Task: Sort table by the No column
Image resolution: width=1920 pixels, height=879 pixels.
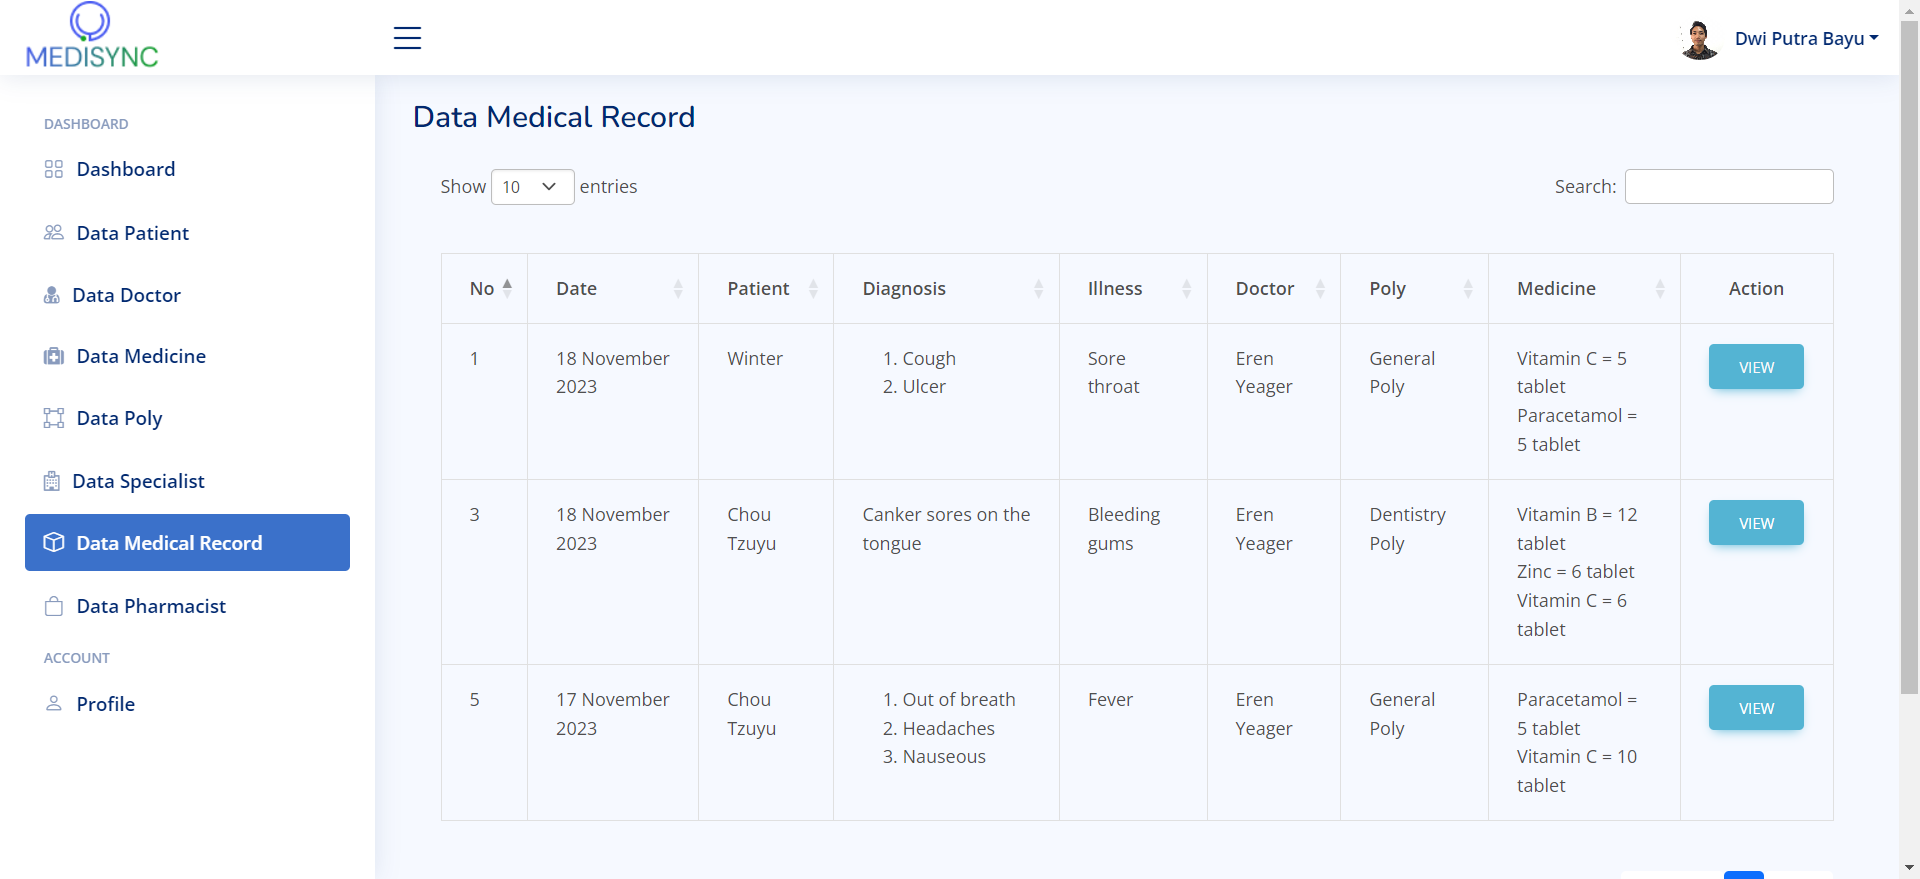Action: 484,289
